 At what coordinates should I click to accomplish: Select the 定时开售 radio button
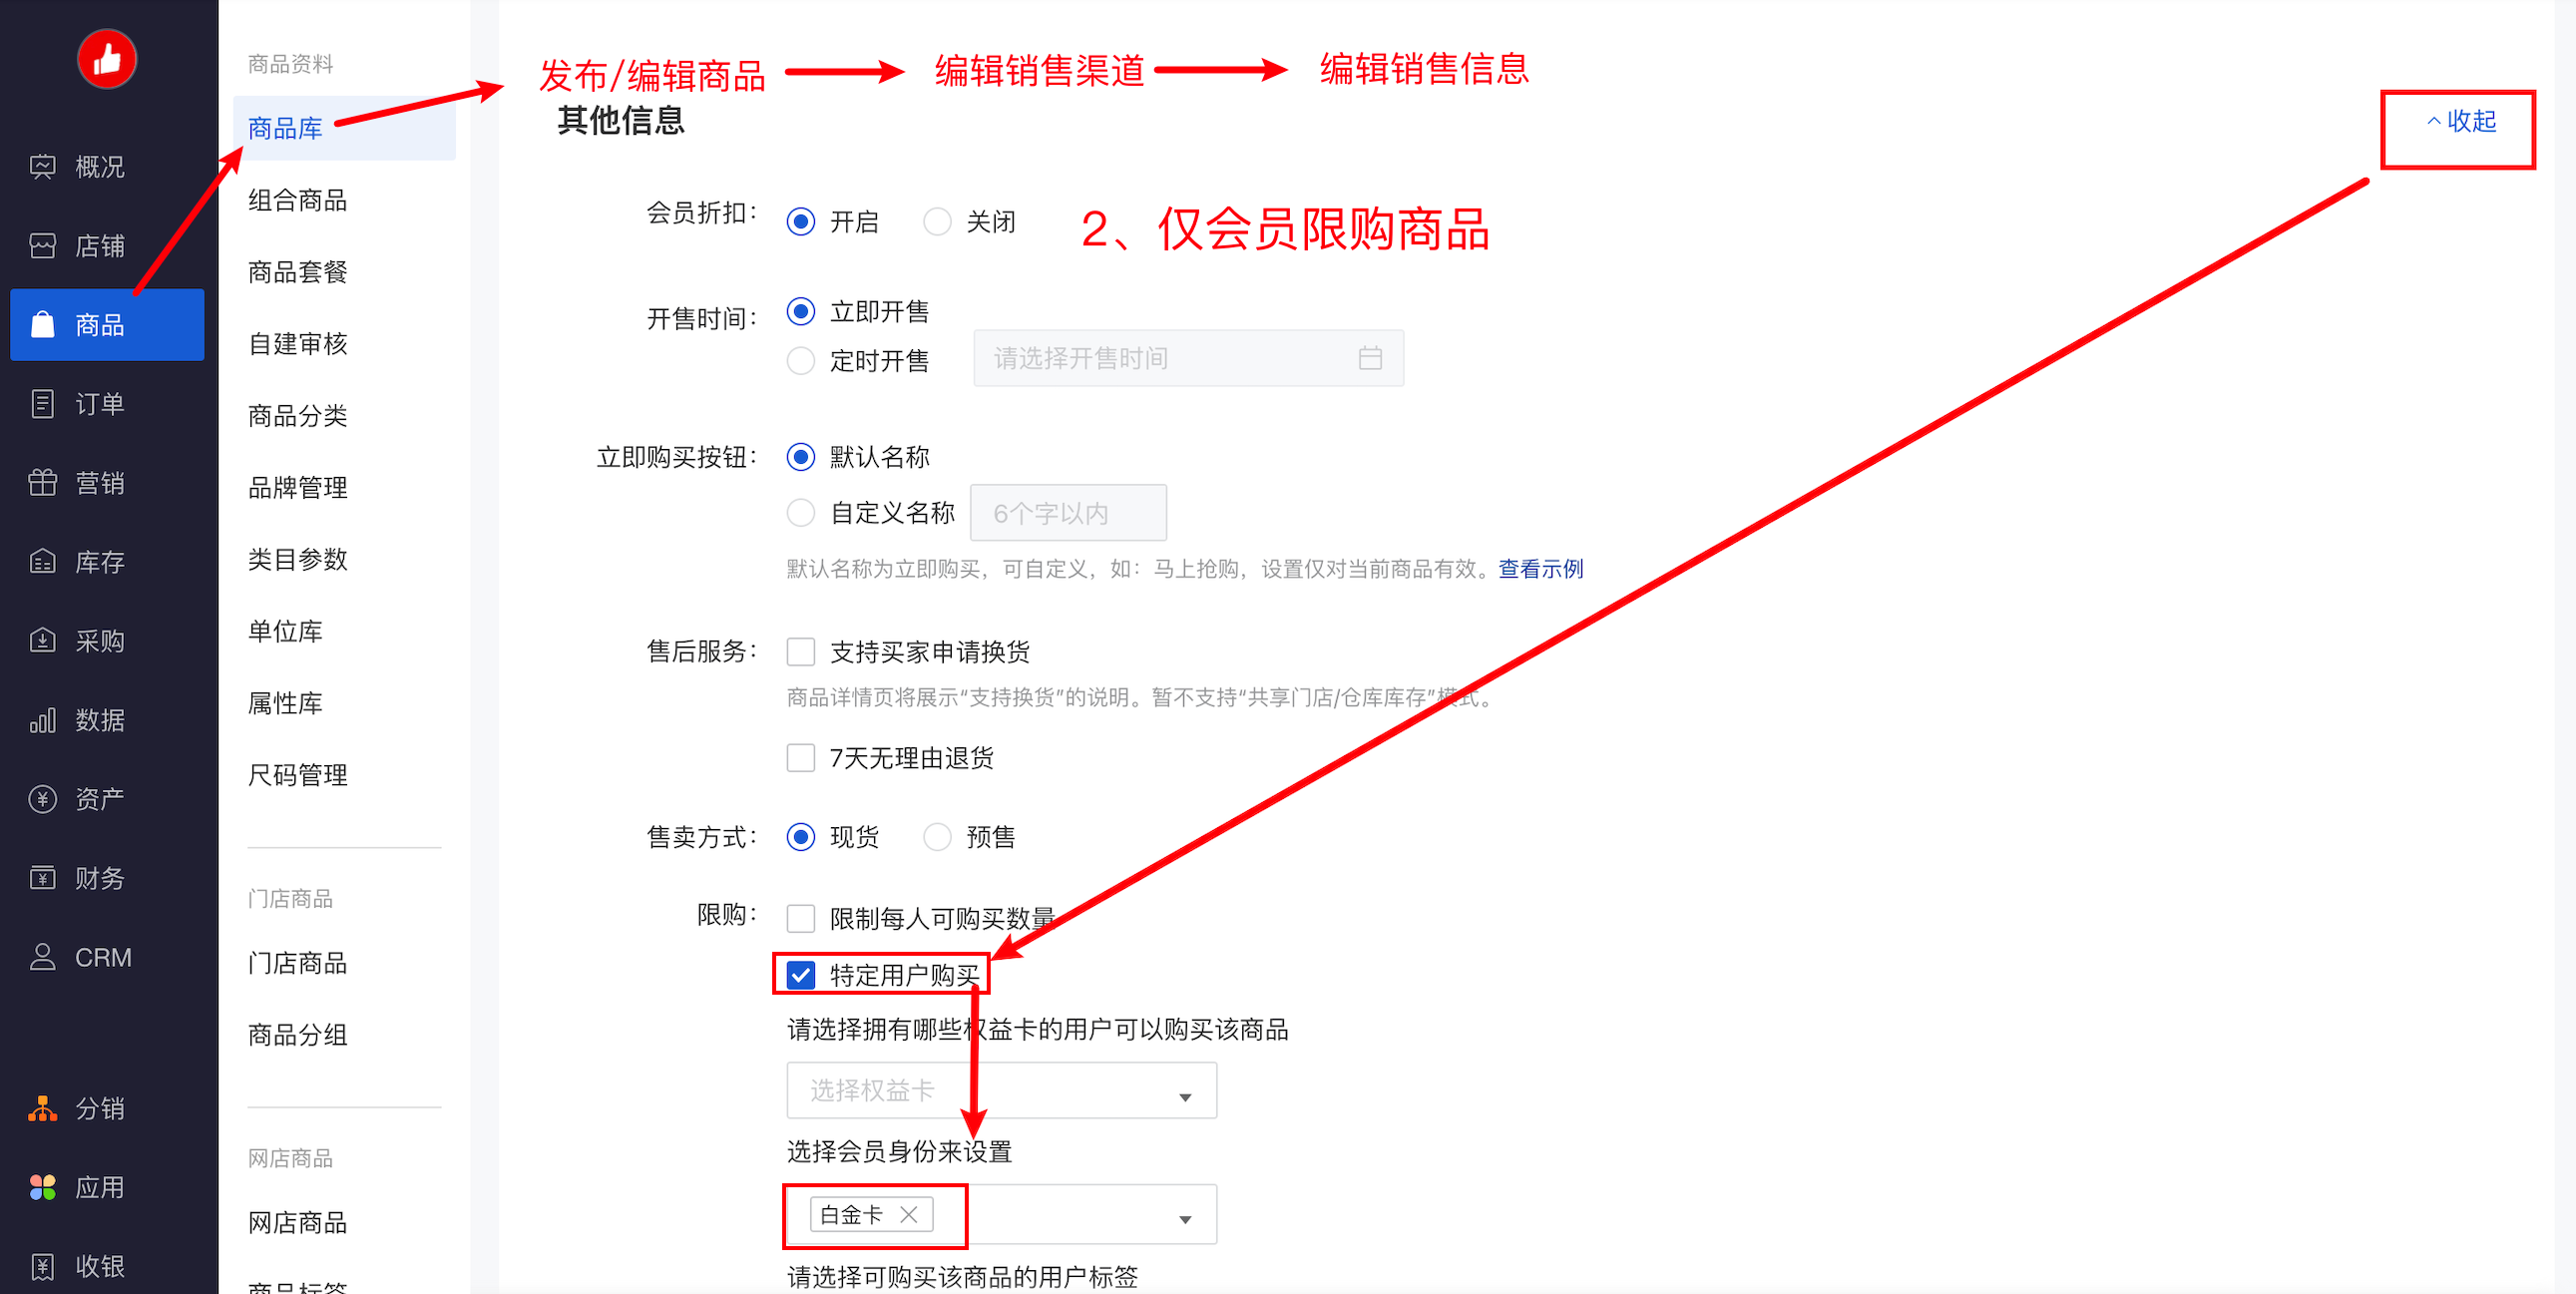point(800,359)
